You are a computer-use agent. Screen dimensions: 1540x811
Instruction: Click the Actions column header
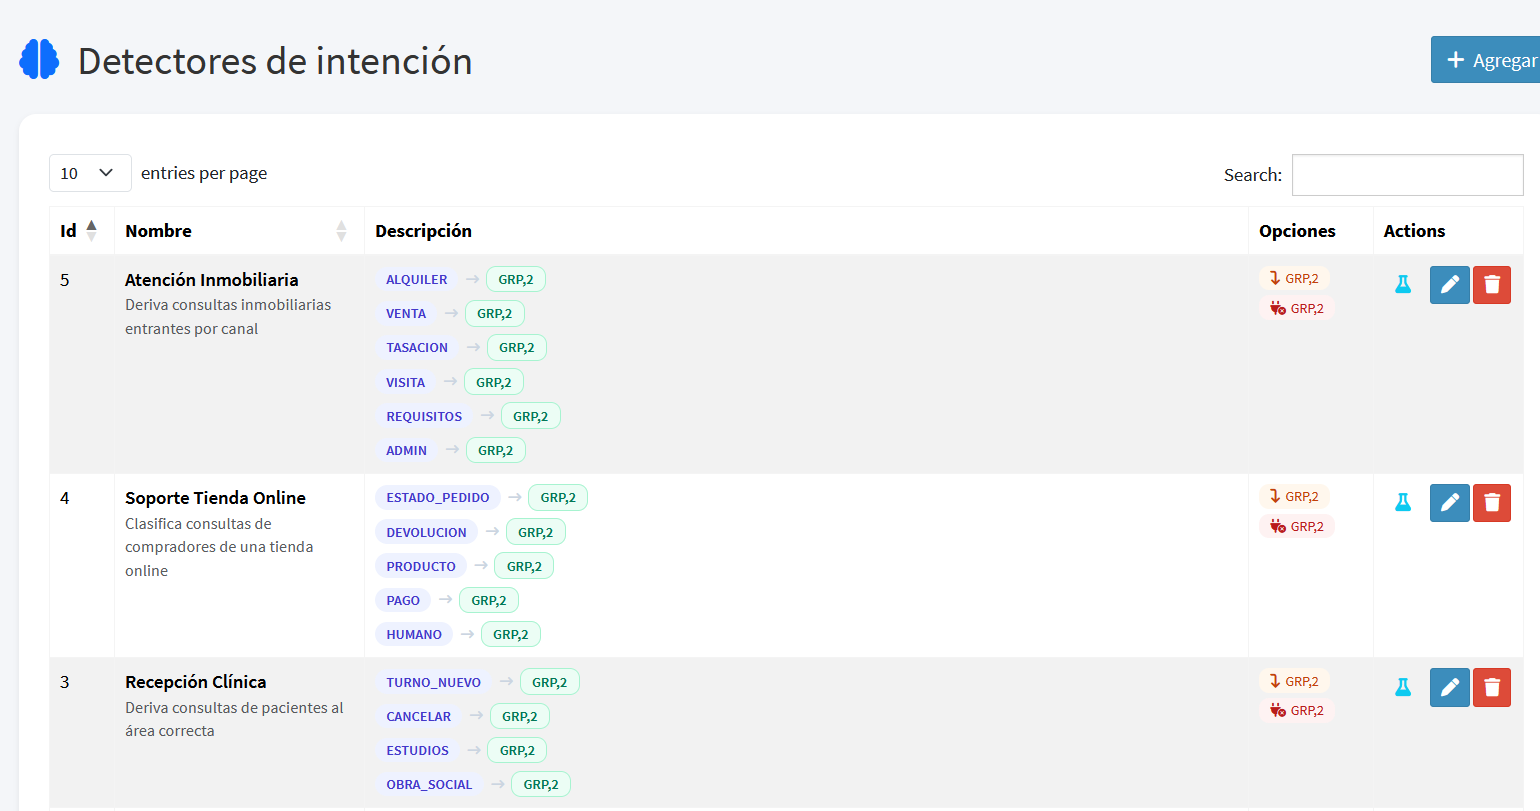(1448, 231)
